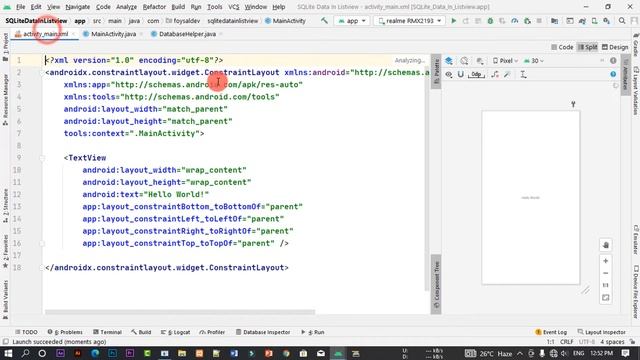Open the Build menu
The image size is (640, 360).
coord(178,7)
